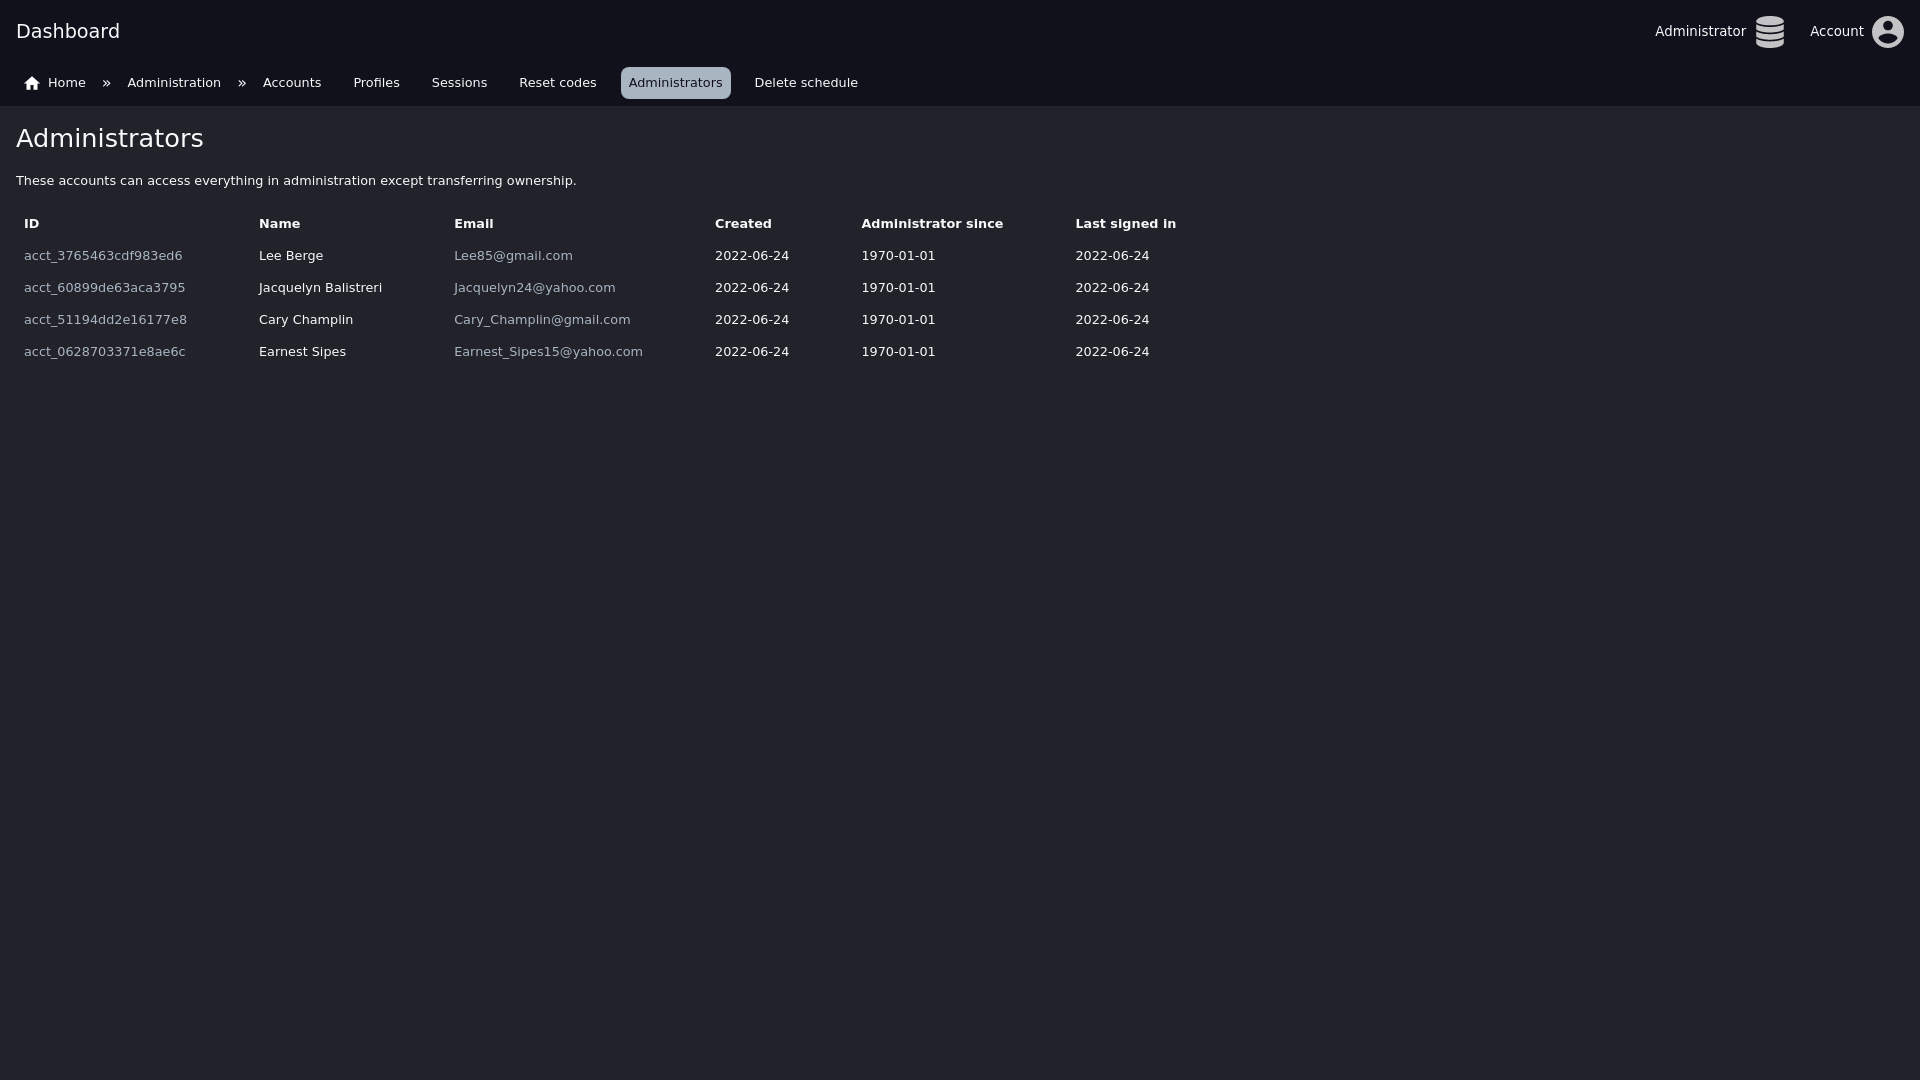Click email Jacquelyn24@yahoo.com
This screenshot has width=1920, height=1080.
pyautogui.click(x=534, y=288)
